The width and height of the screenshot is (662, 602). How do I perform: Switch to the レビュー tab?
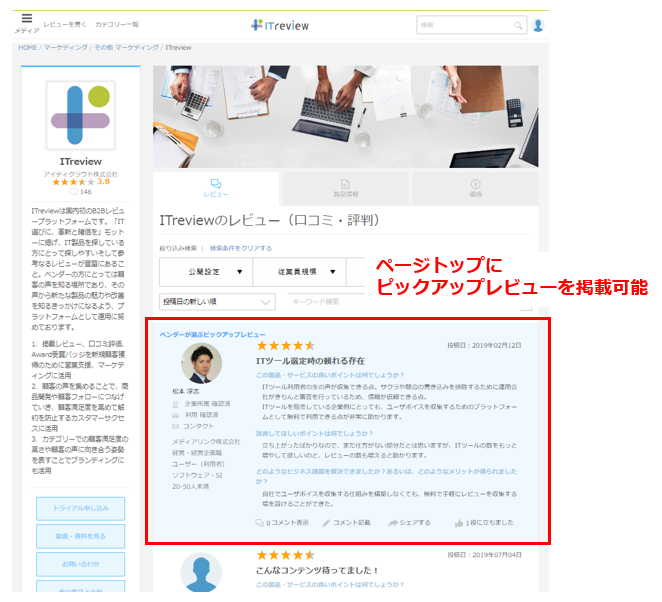(216, 189)
